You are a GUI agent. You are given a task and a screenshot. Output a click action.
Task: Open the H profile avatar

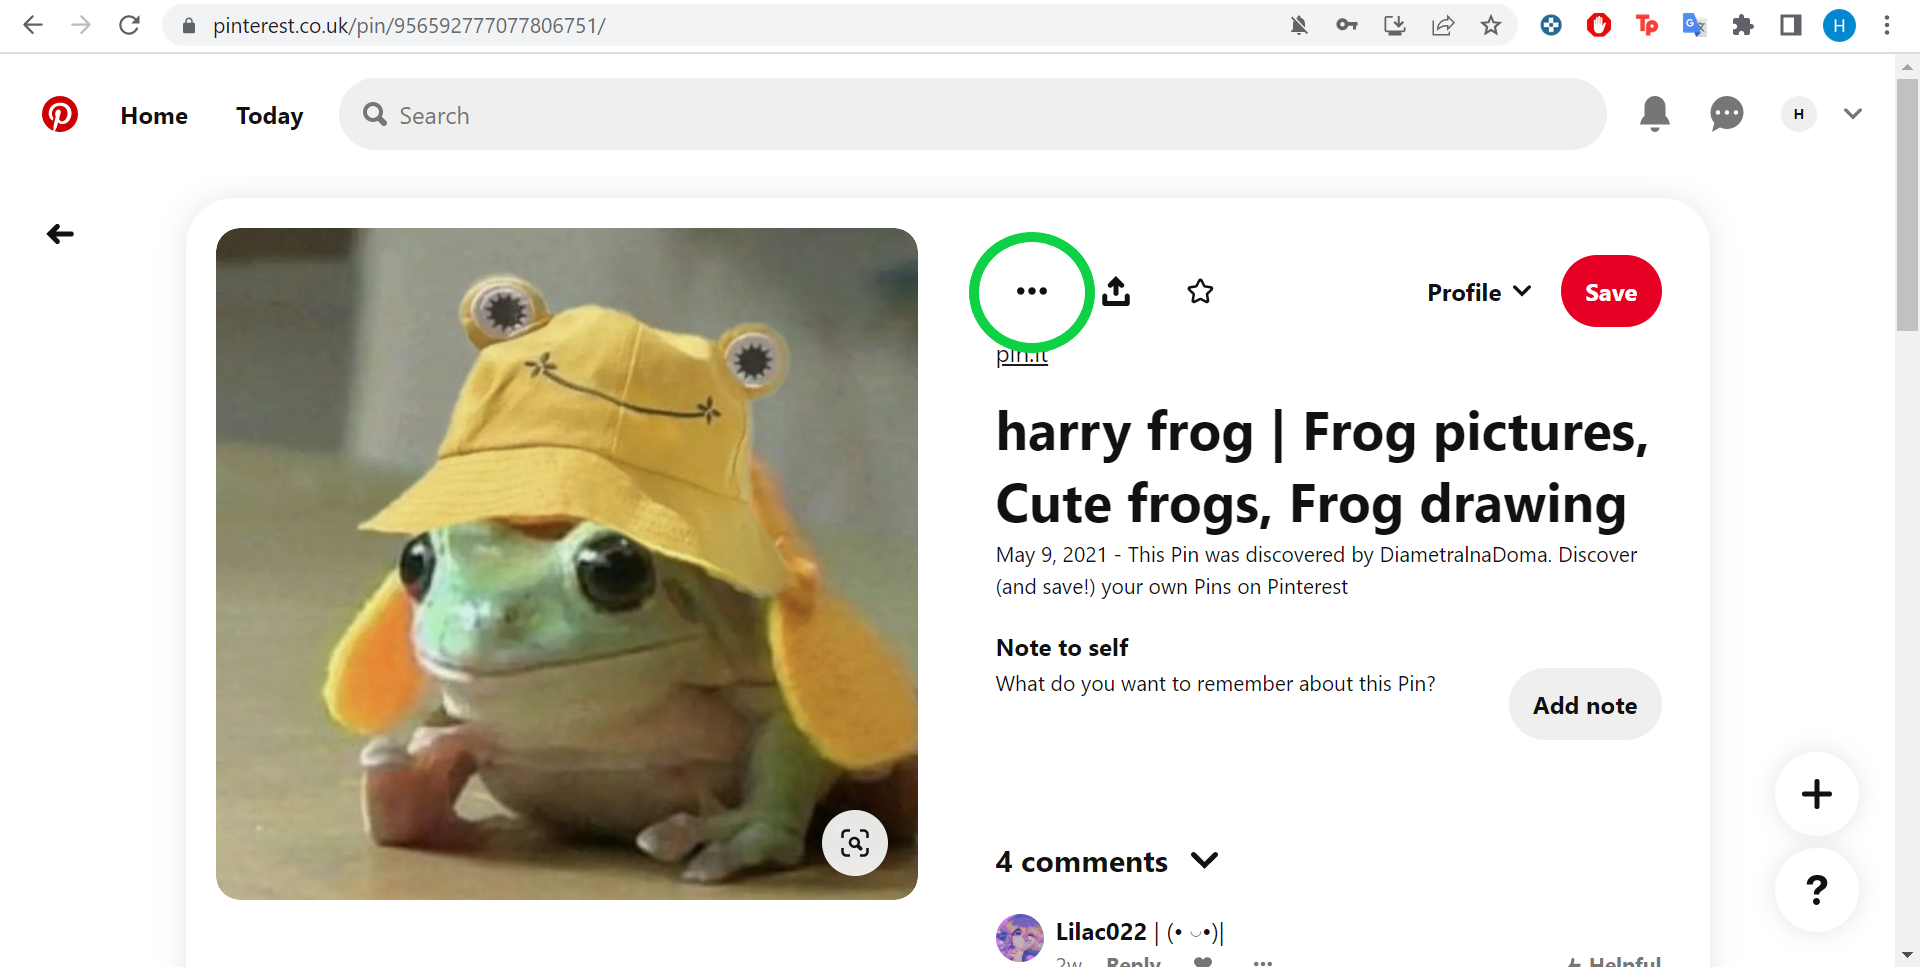tap(1799, 114)
